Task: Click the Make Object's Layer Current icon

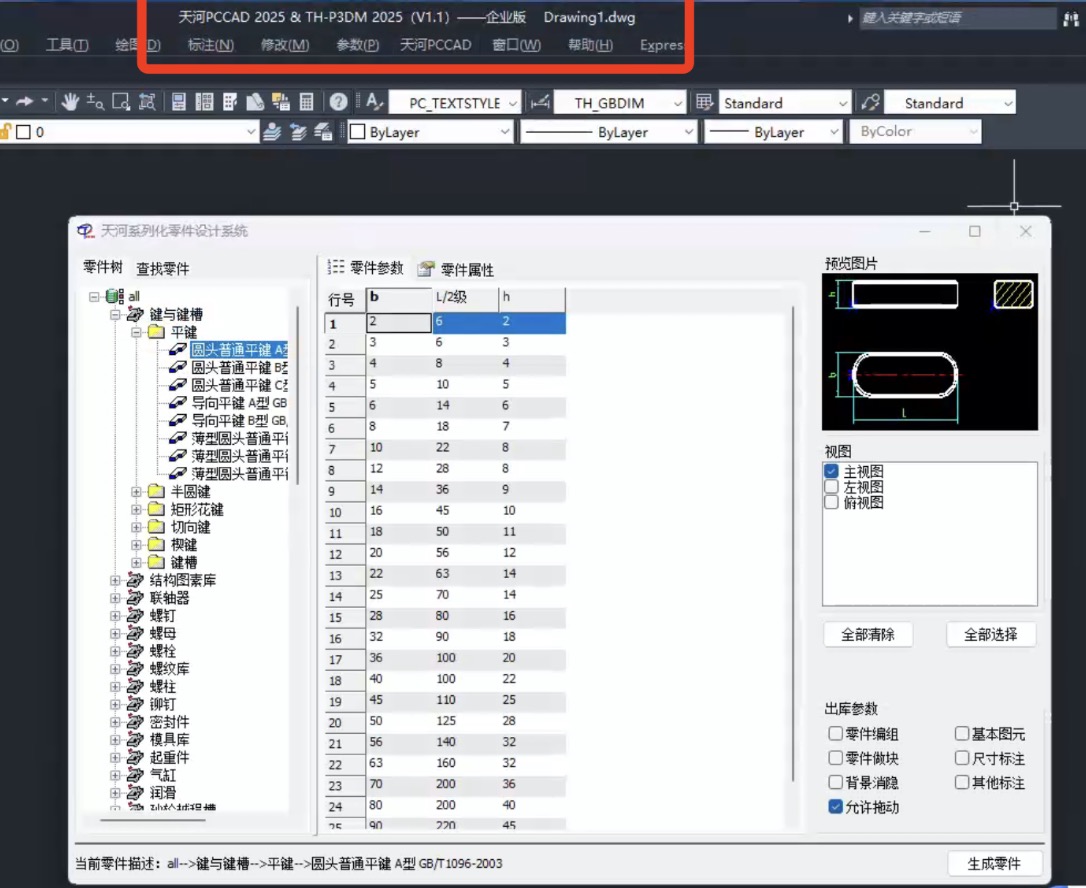Action: [x=272, y=132]
